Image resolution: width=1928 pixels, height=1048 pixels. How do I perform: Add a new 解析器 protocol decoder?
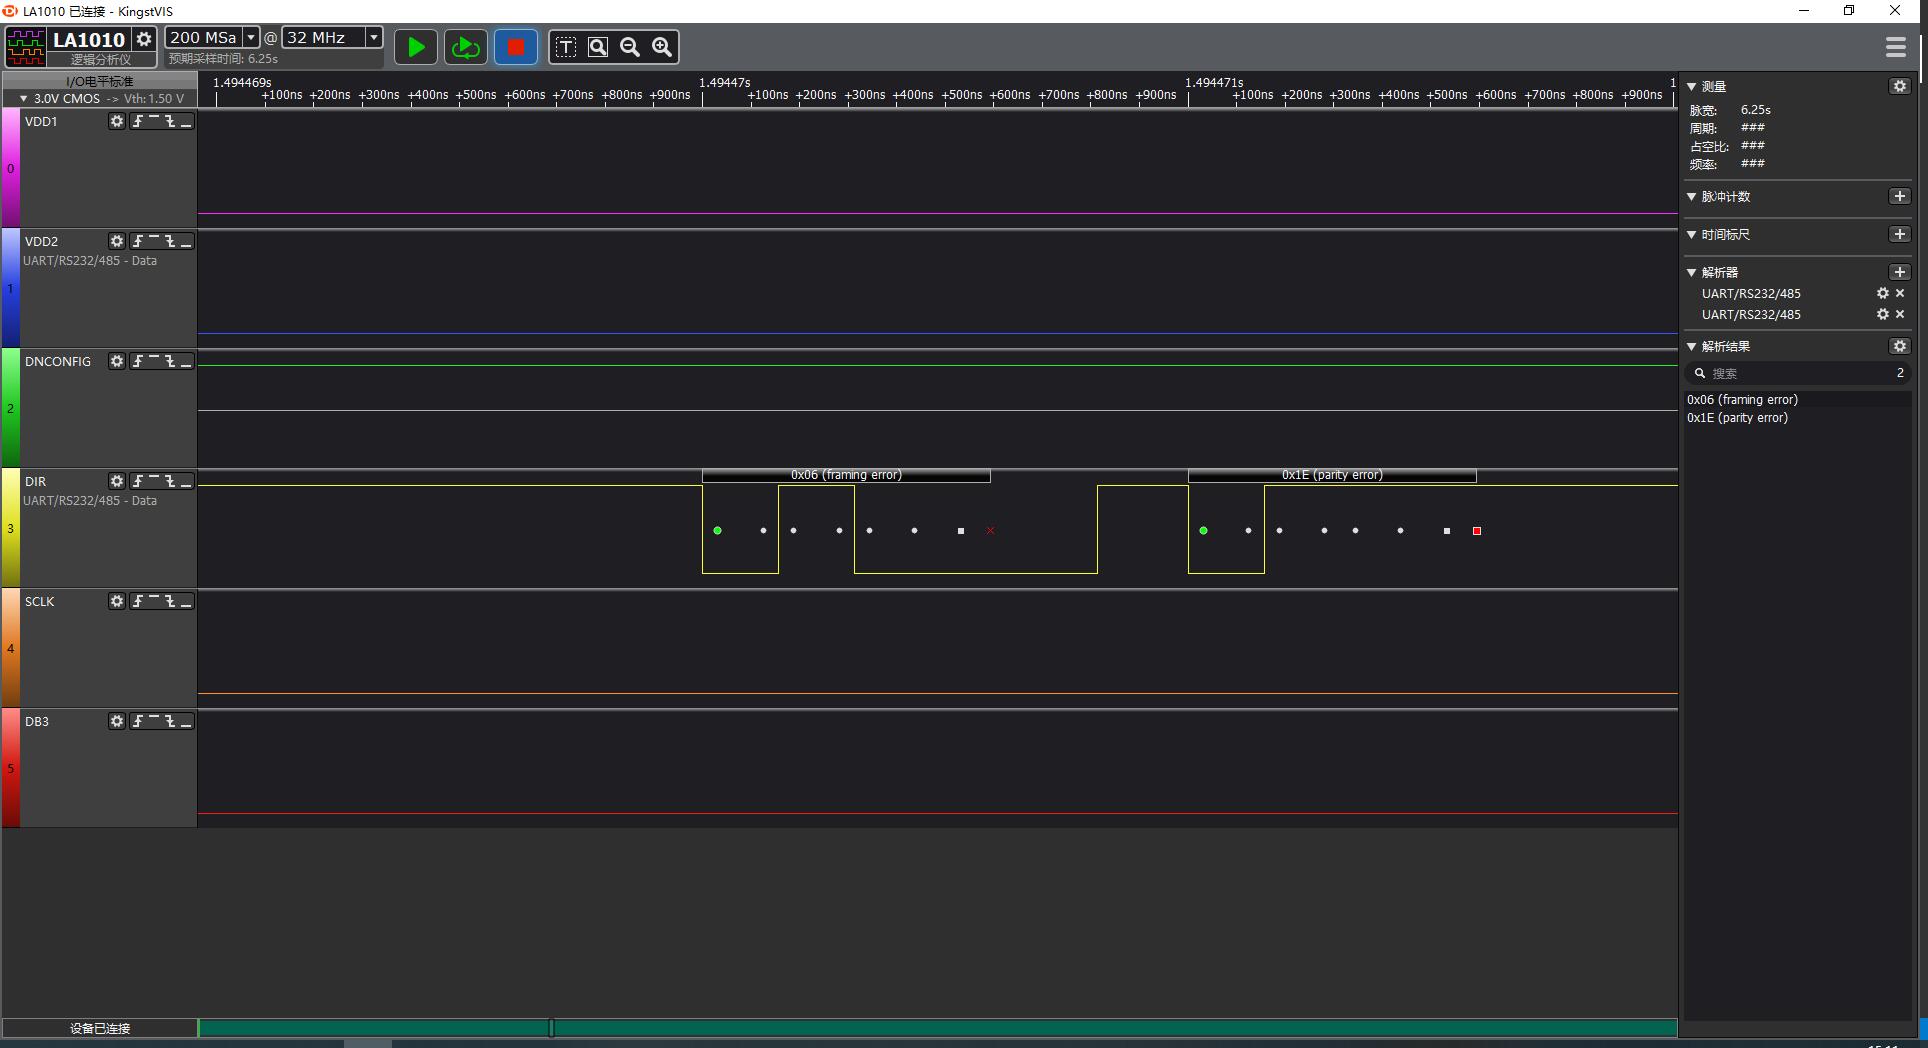pos(1900,272)
